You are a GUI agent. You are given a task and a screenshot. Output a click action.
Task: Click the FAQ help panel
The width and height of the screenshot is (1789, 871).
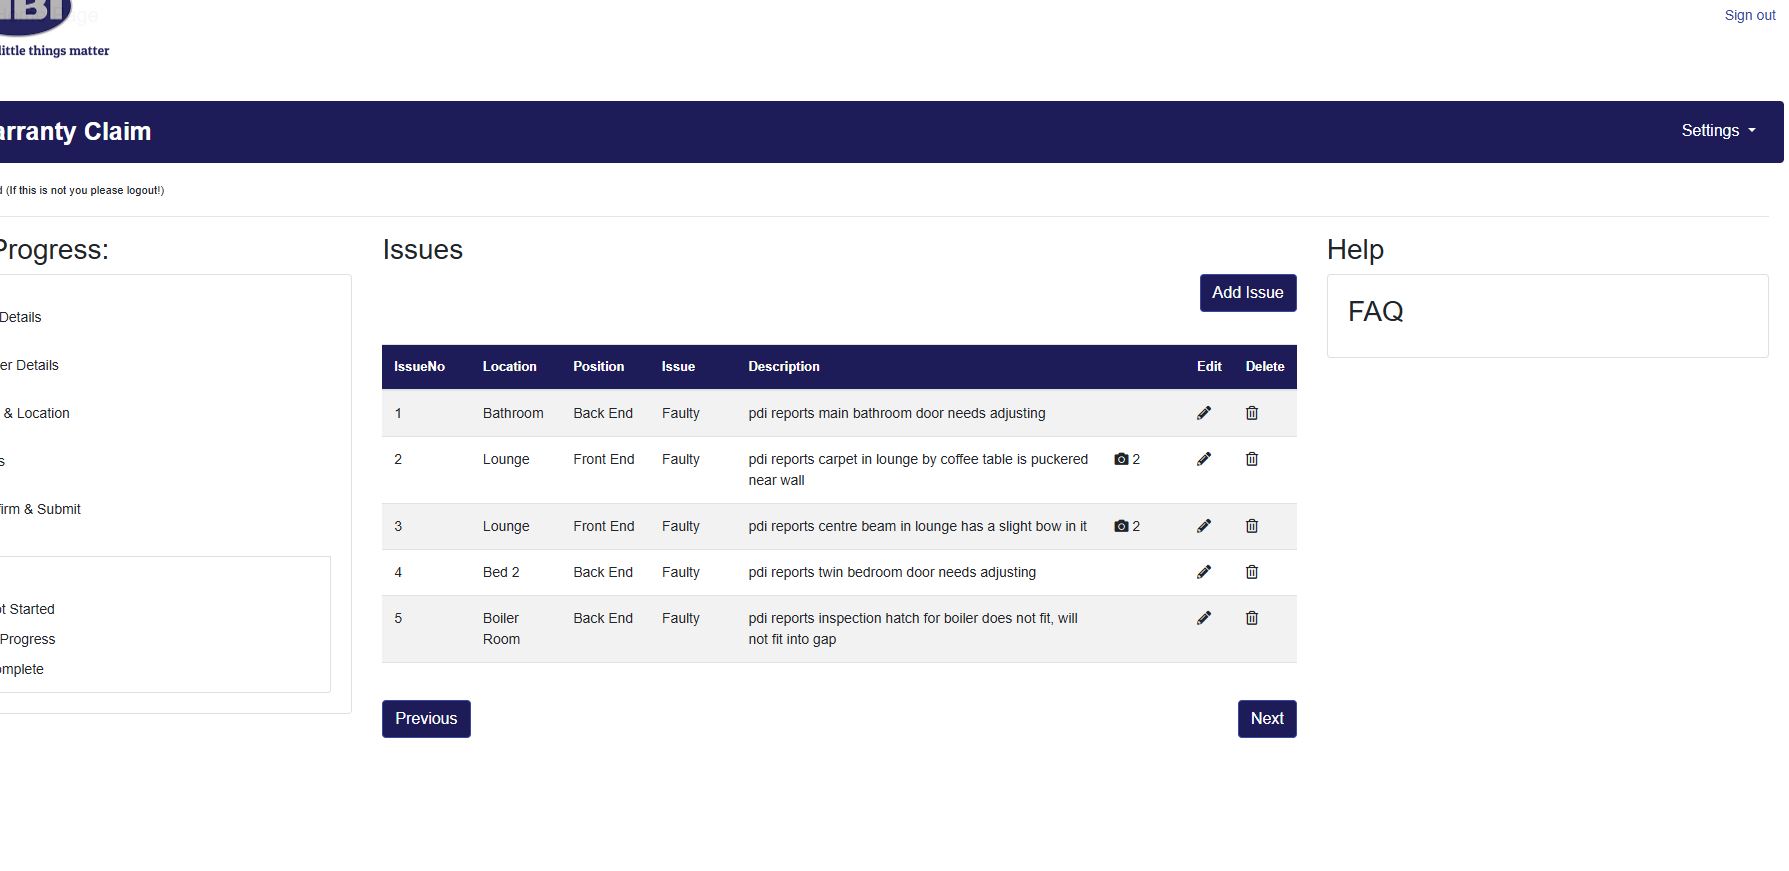coord(1375,312)
